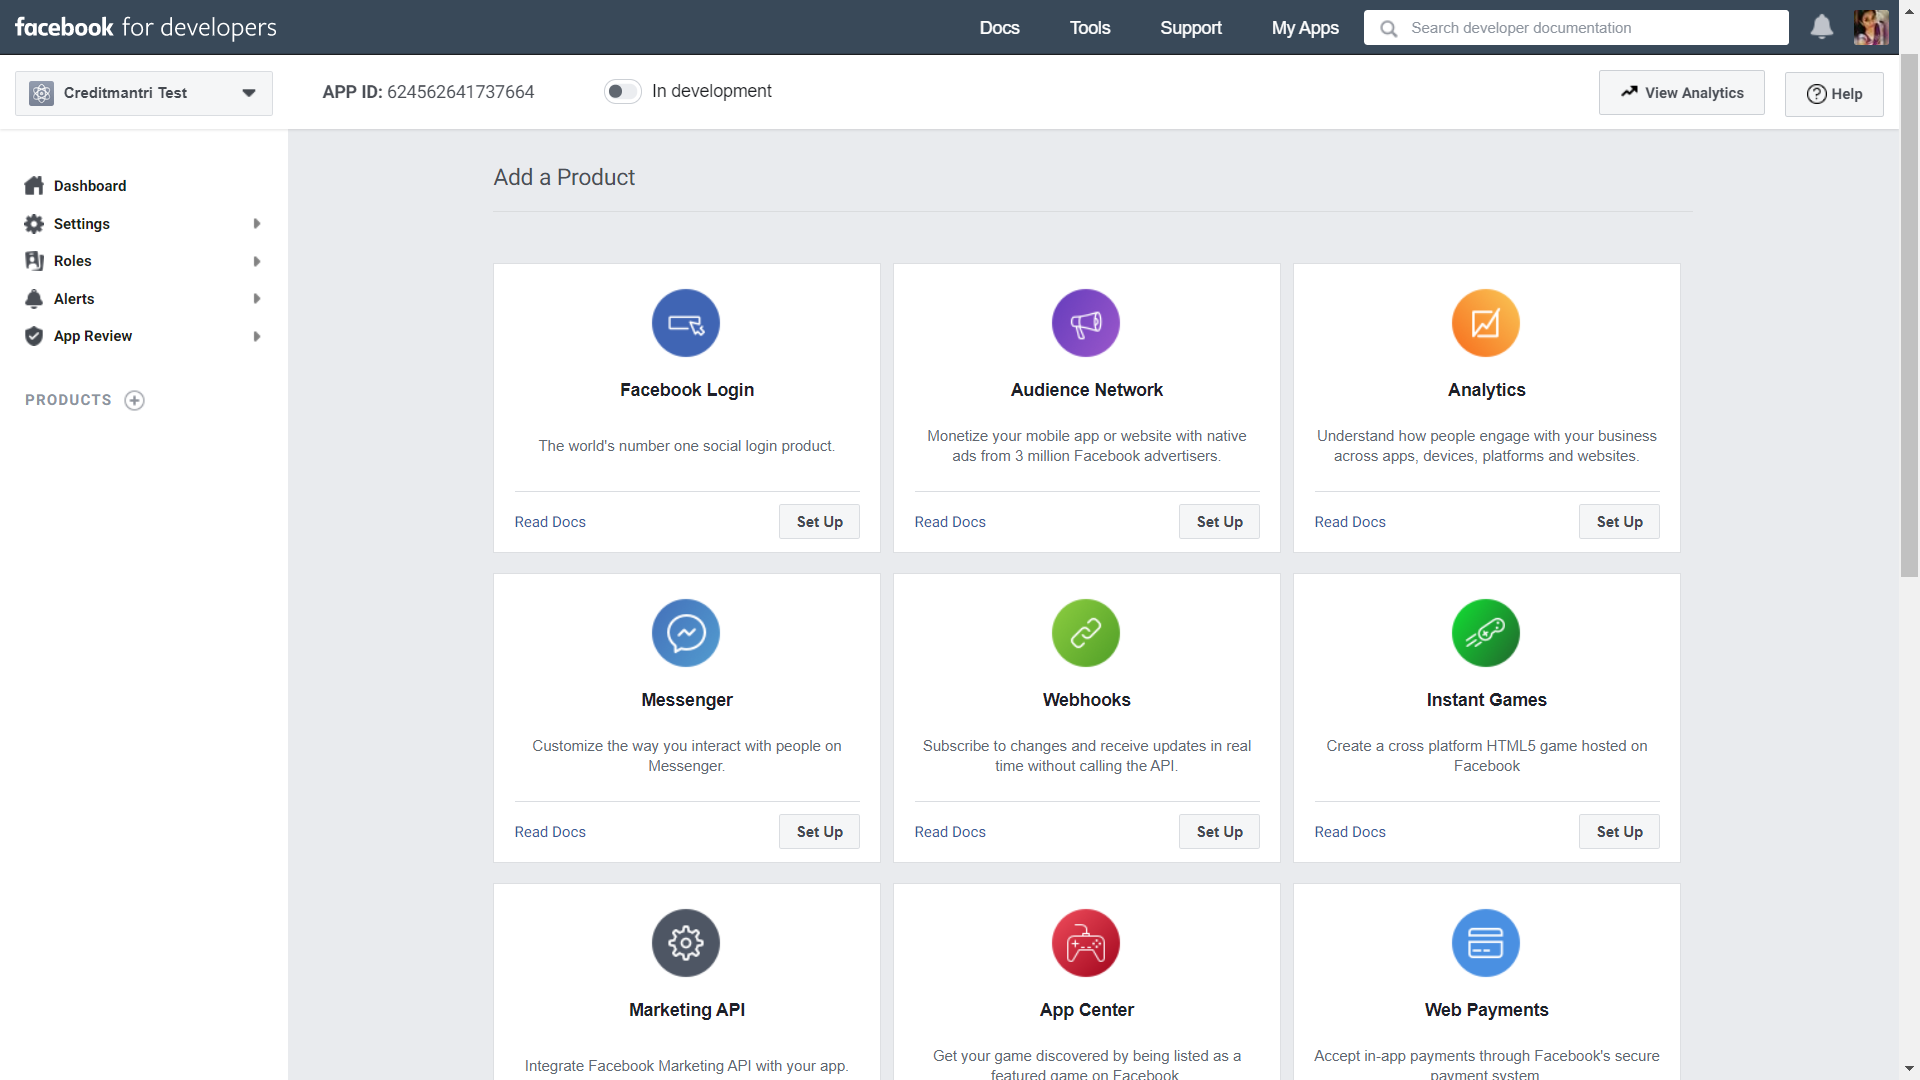Click the App Review shield icon
Image resolution: width=1920 pixels, height=1080 pixels.
click(34, 336)
